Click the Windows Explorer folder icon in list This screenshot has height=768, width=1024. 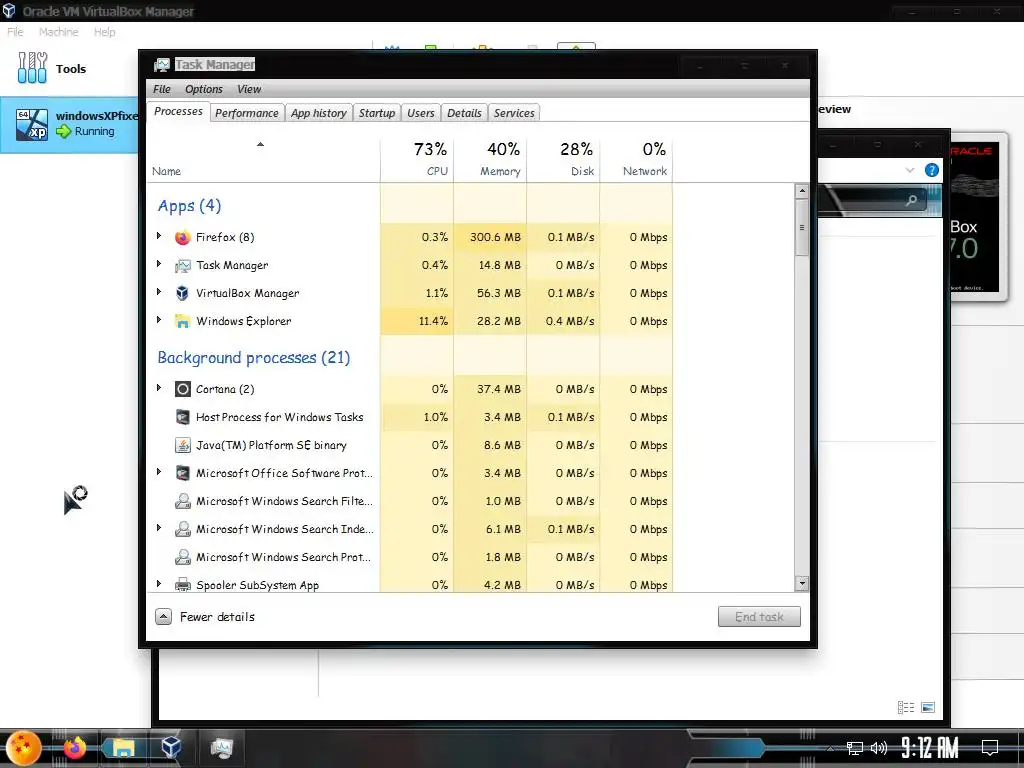183,321
